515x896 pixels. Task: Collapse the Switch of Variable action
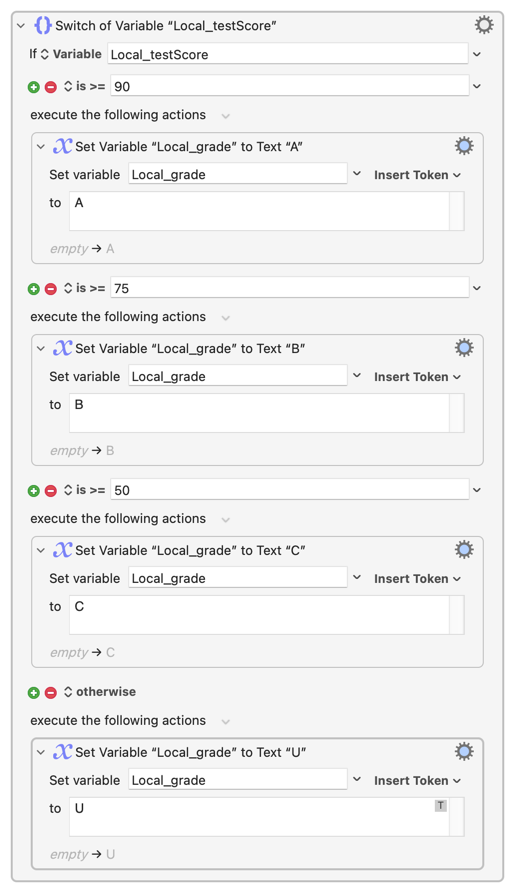(x=21, y=26)
